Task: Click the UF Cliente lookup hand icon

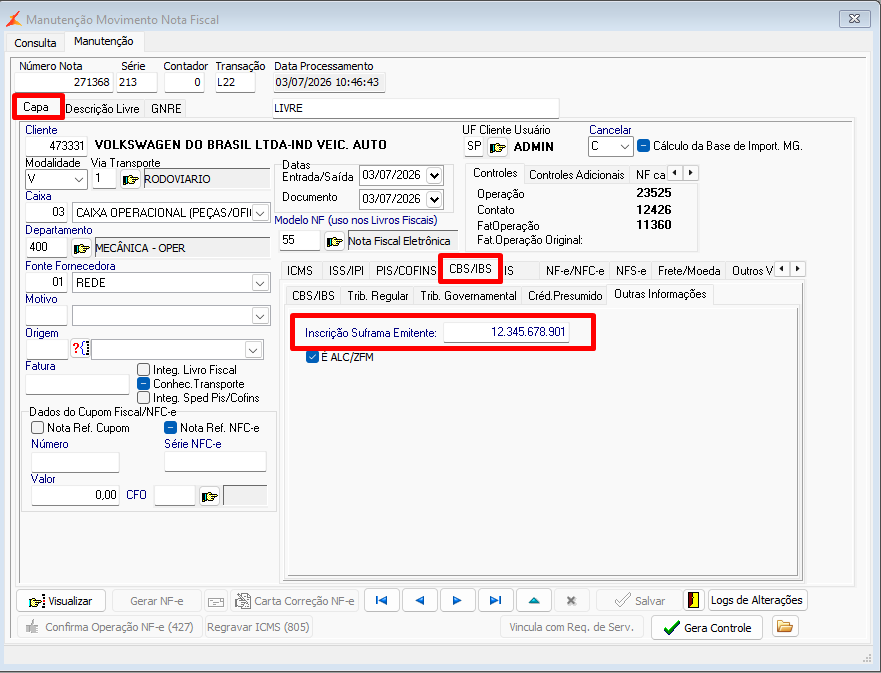Action: tap(497, 147)
